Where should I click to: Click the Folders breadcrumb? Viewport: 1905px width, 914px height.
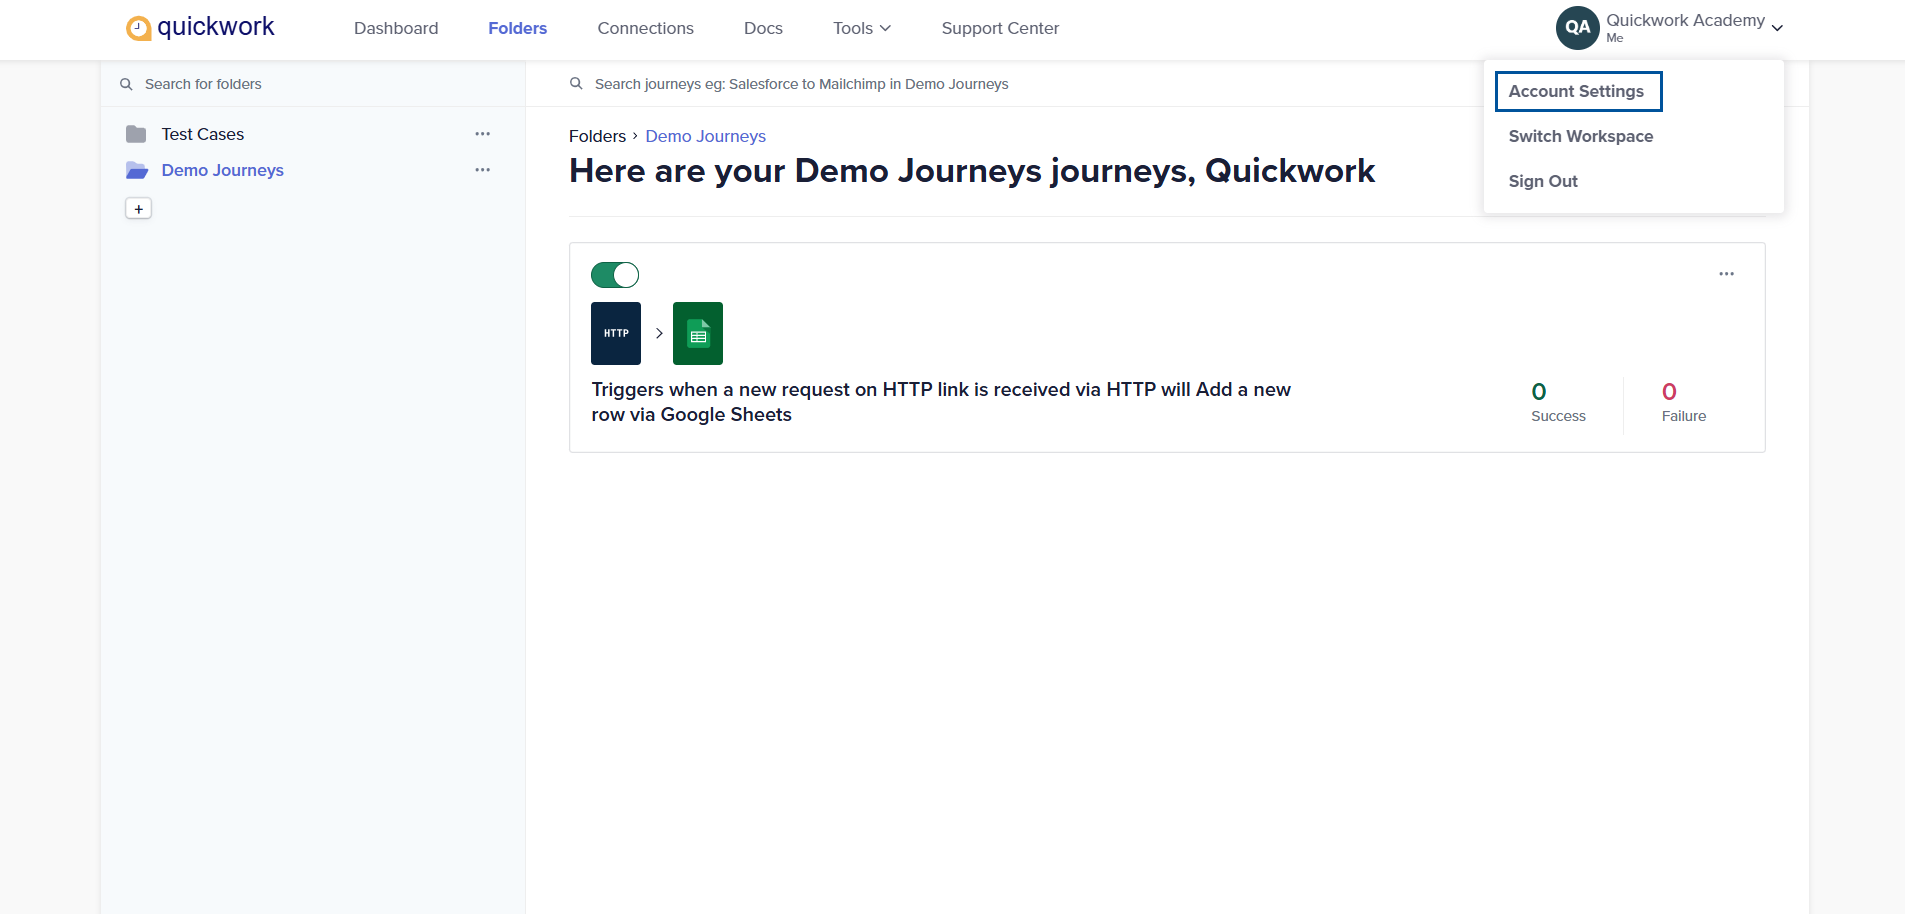point(597,136)
